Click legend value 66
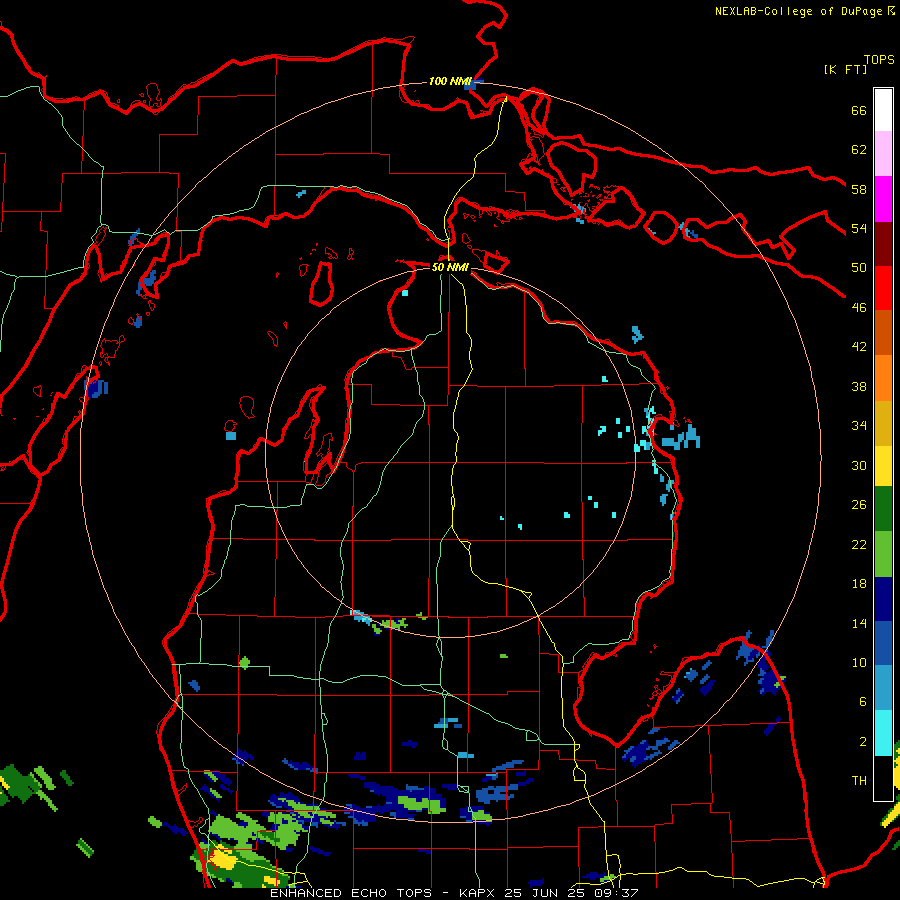This screenshot has width=900, height=900. 859,110
